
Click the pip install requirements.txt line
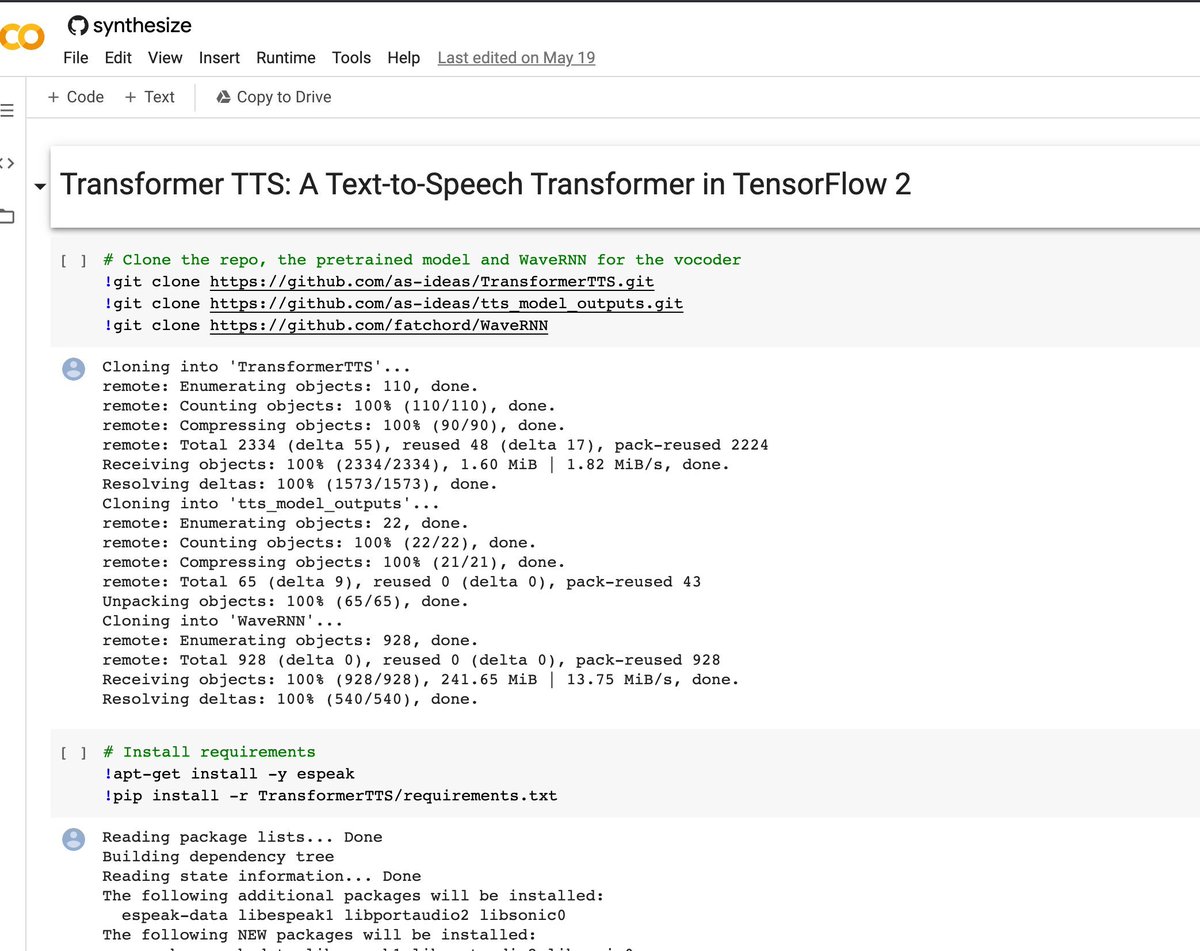pos(330,796)
